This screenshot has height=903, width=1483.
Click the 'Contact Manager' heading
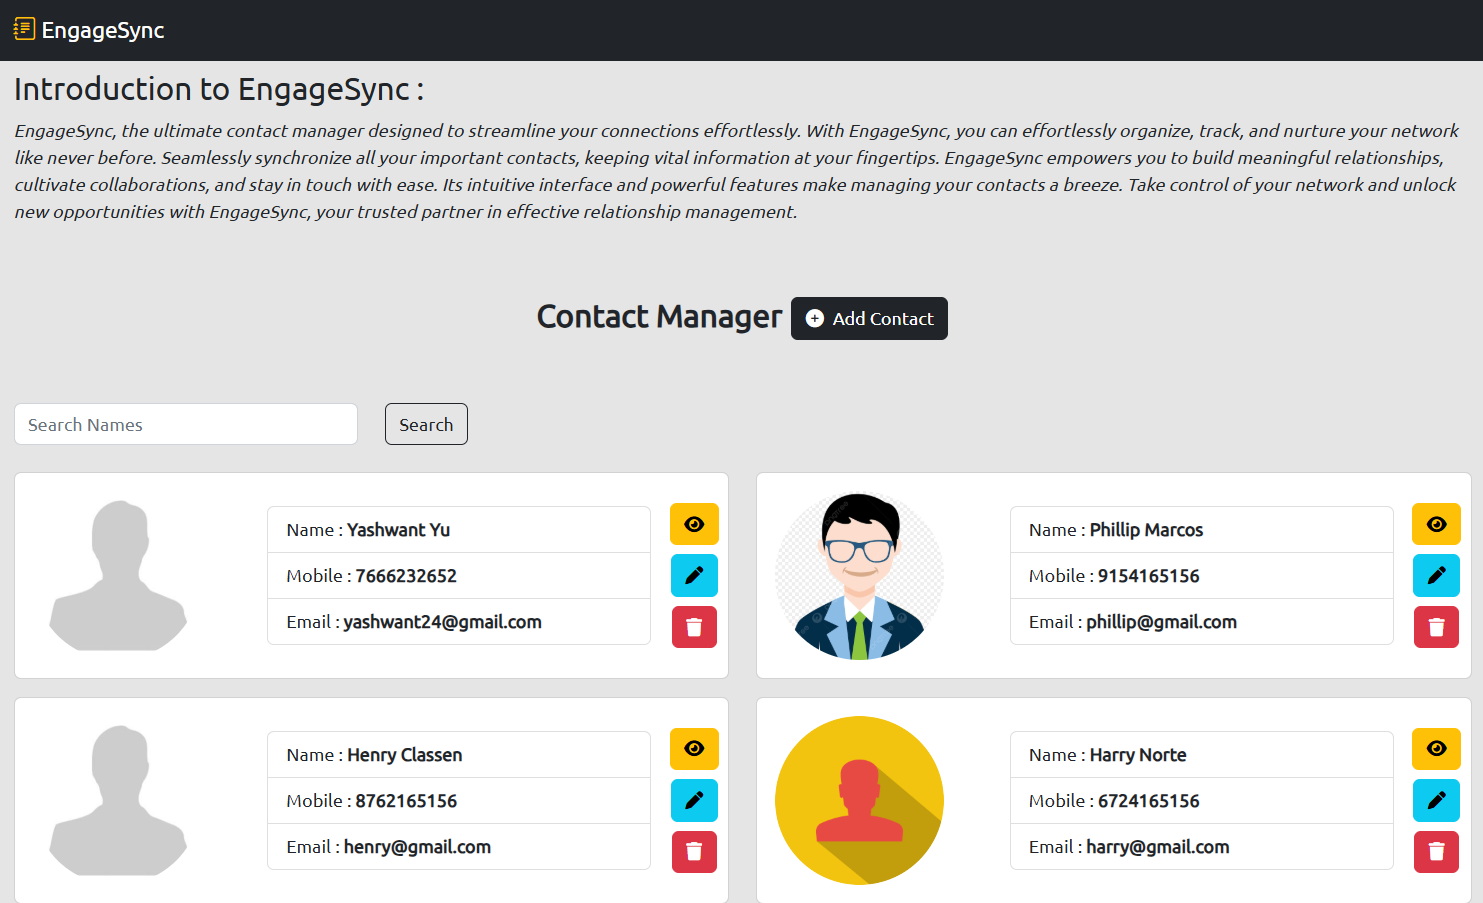[659, 317]
